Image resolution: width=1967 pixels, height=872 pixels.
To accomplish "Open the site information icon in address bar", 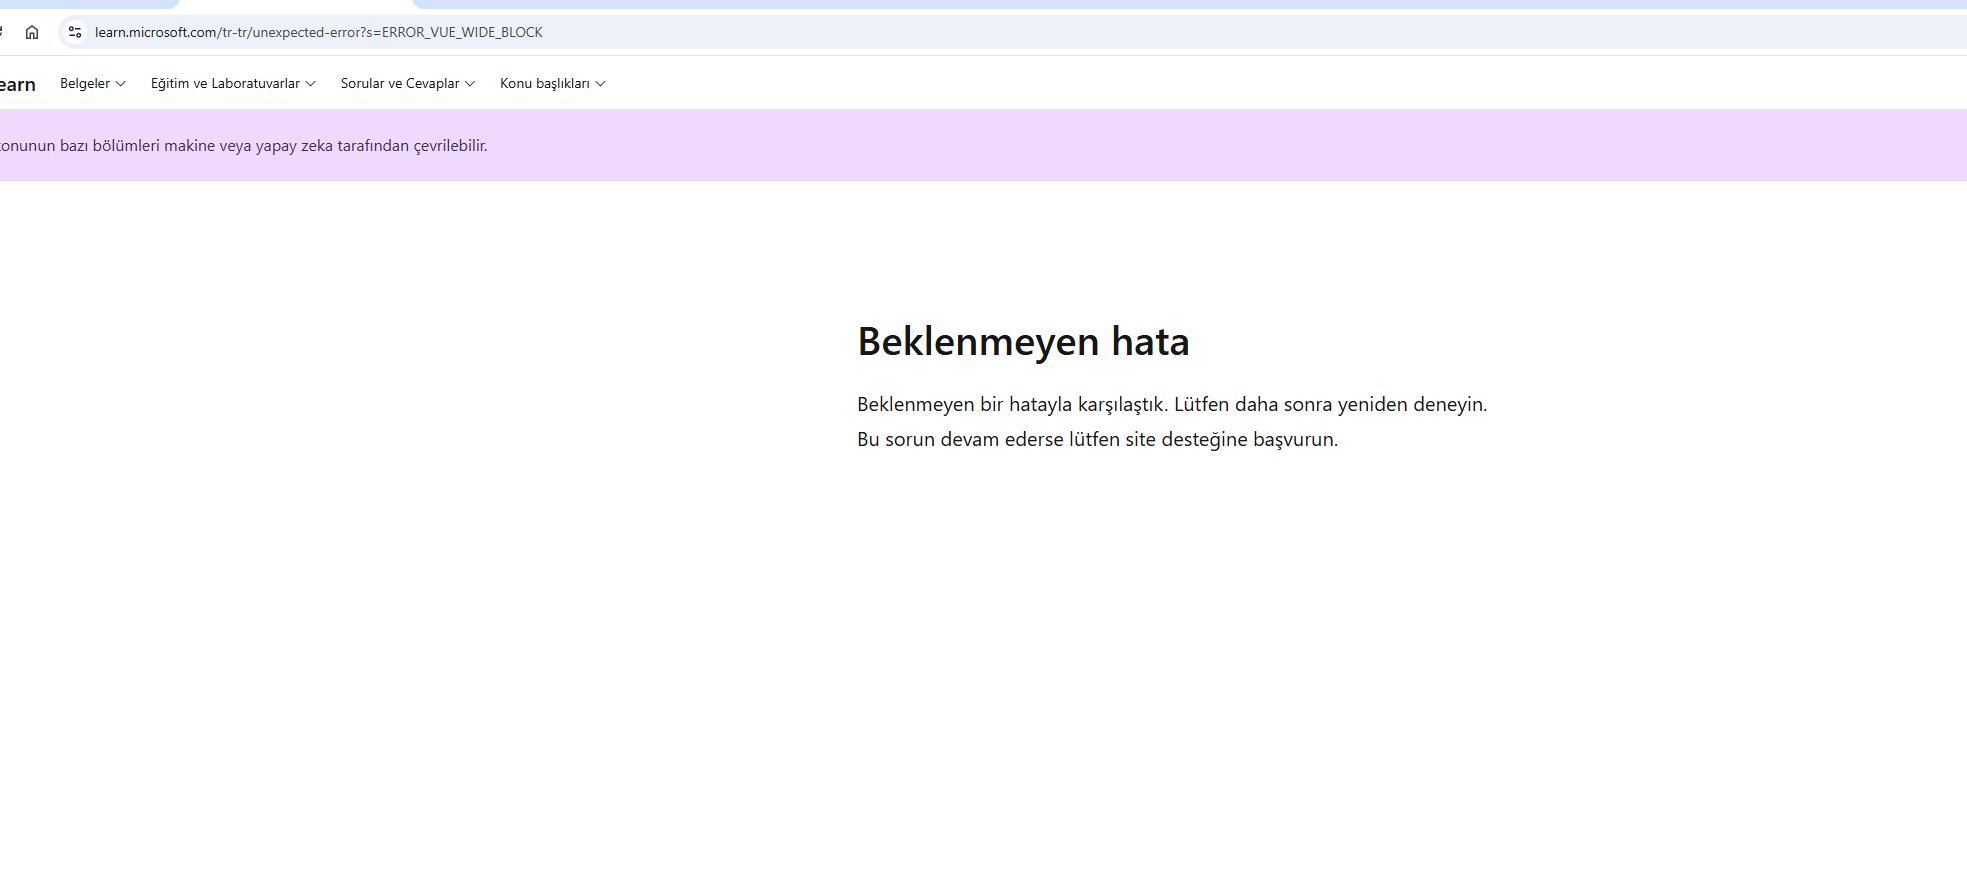I will (x=75, y=32).
